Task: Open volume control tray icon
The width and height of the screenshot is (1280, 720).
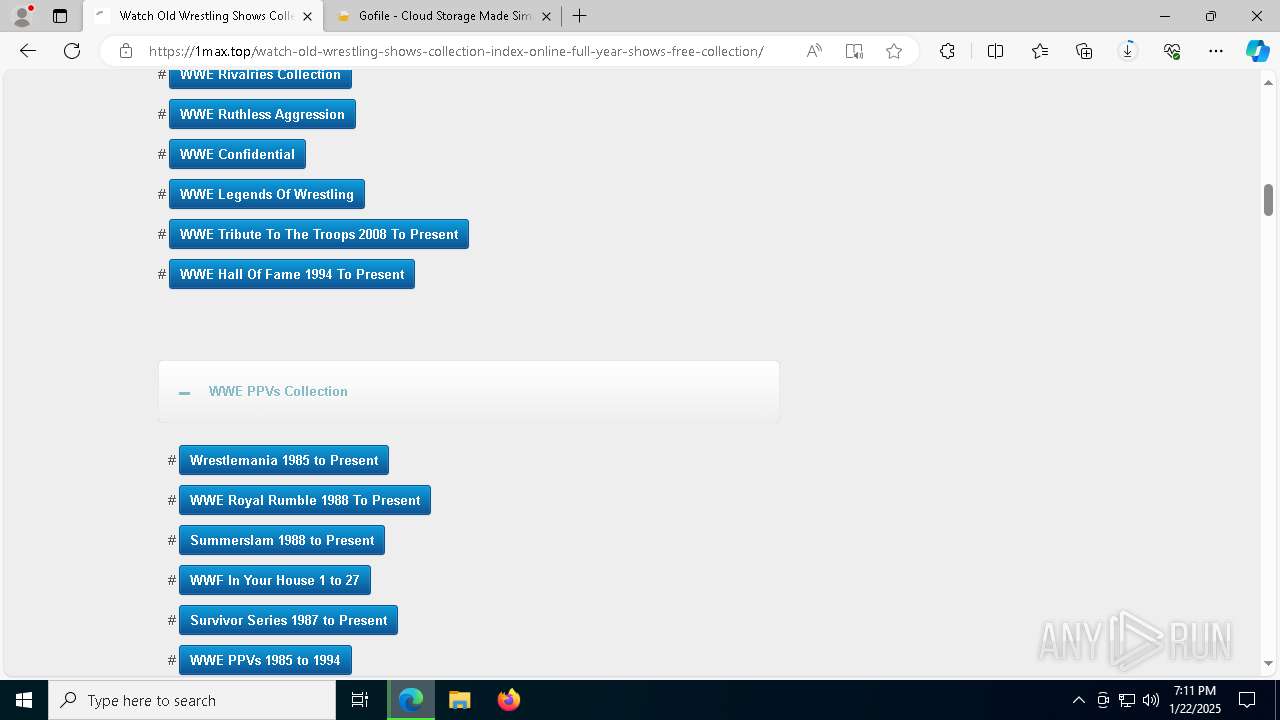Action: click(1151, 700)
